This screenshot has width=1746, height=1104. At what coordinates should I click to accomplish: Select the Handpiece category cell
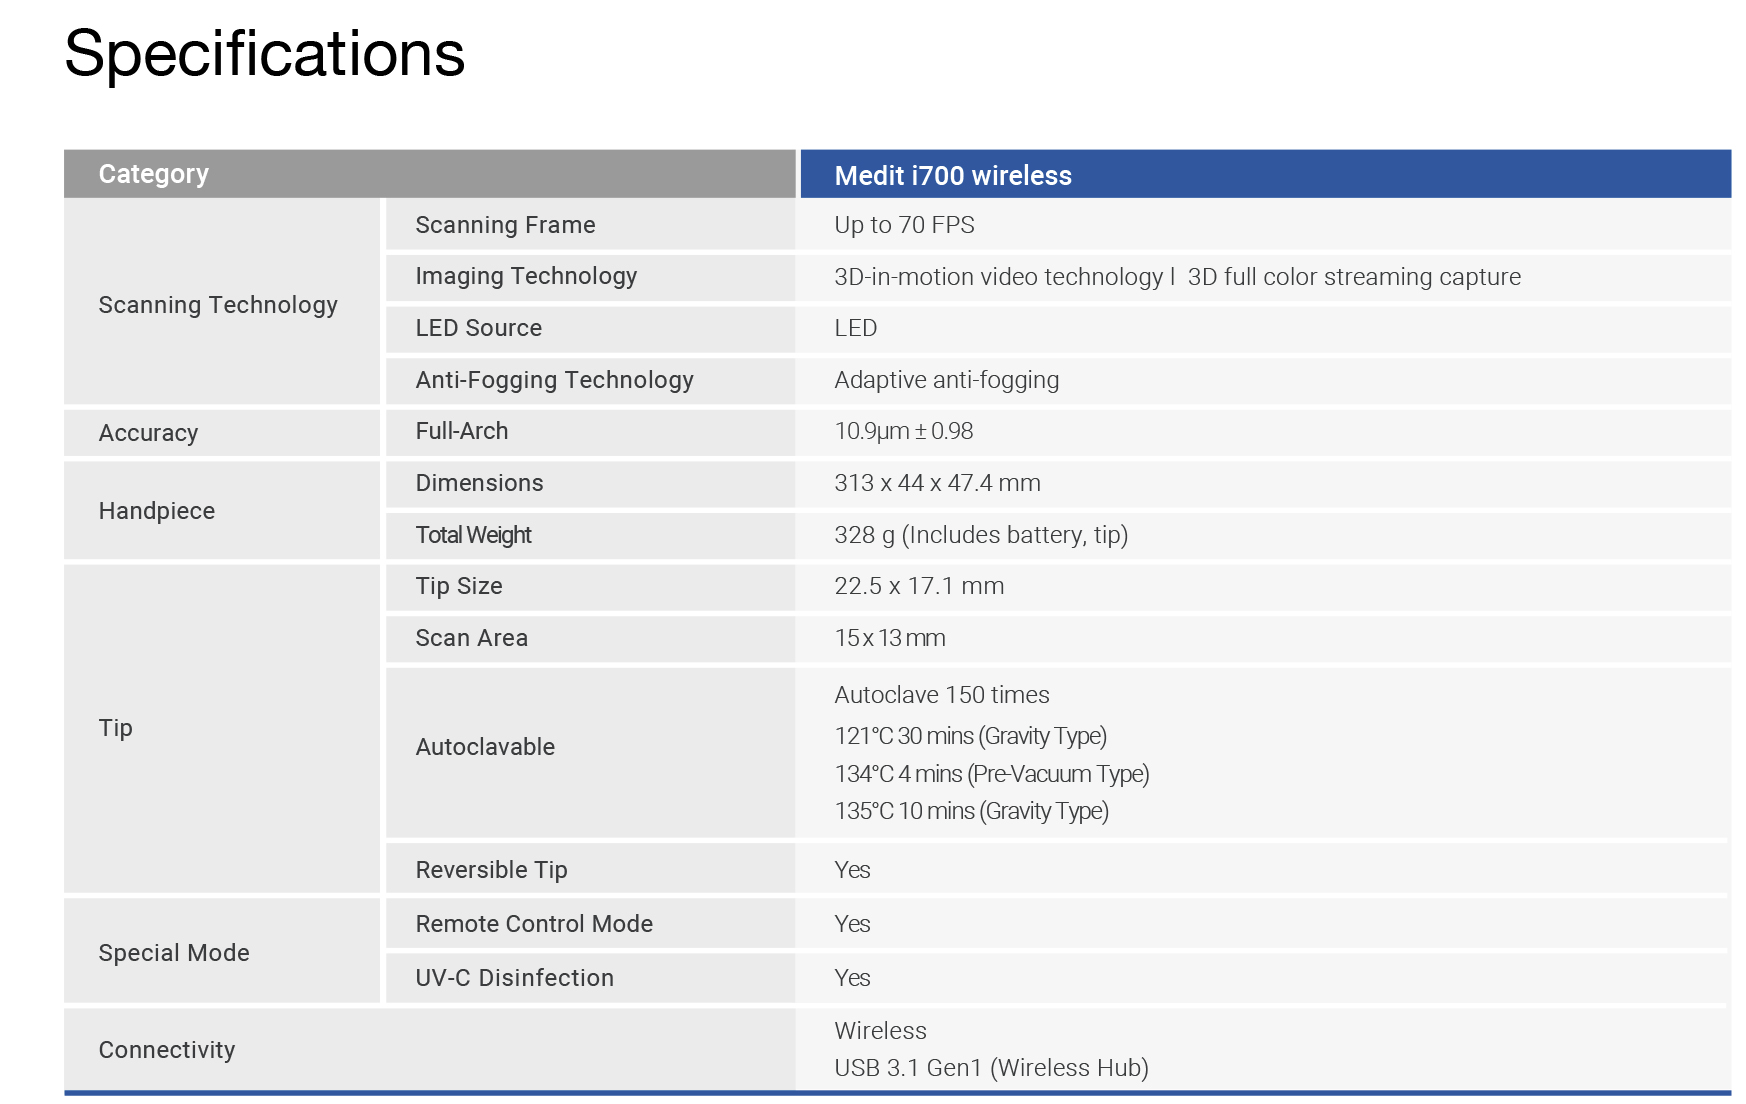pos(156,510)
